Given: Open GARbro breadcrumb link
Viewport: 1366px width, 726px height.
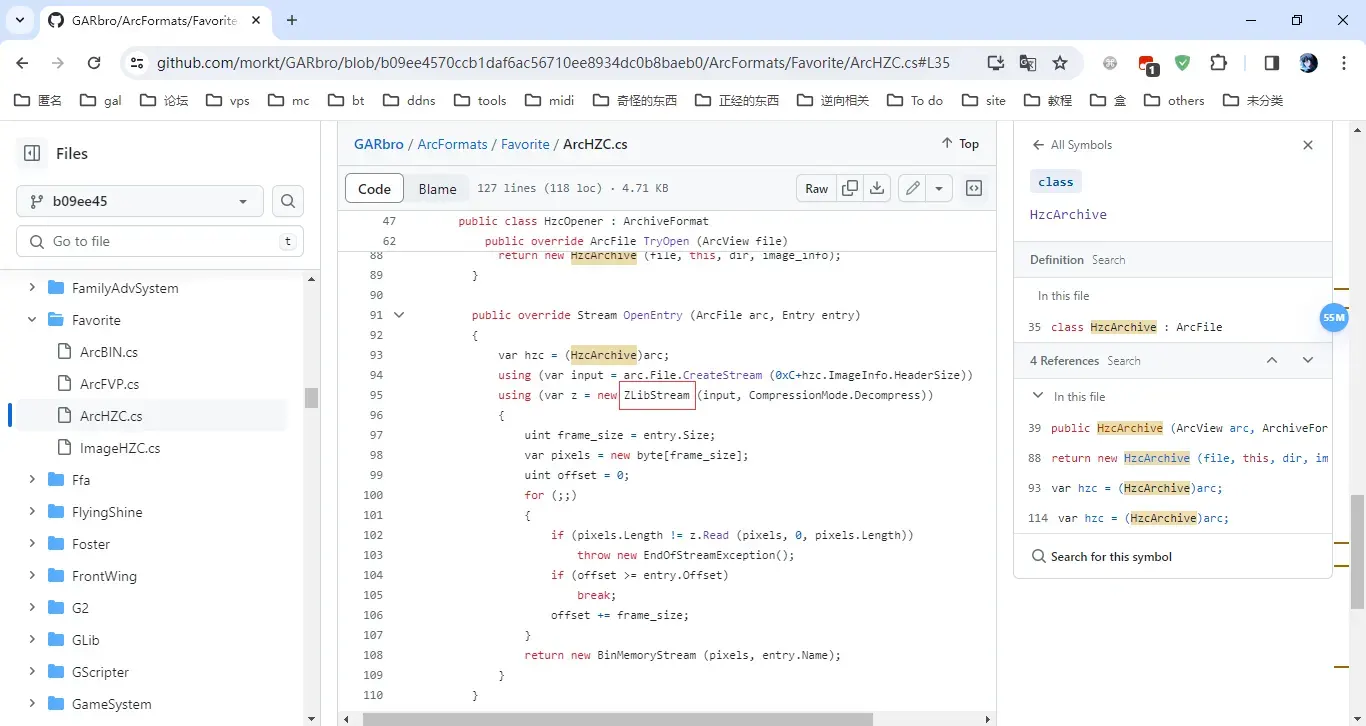Looking at the screenshot, I should [x=379, y=144].
